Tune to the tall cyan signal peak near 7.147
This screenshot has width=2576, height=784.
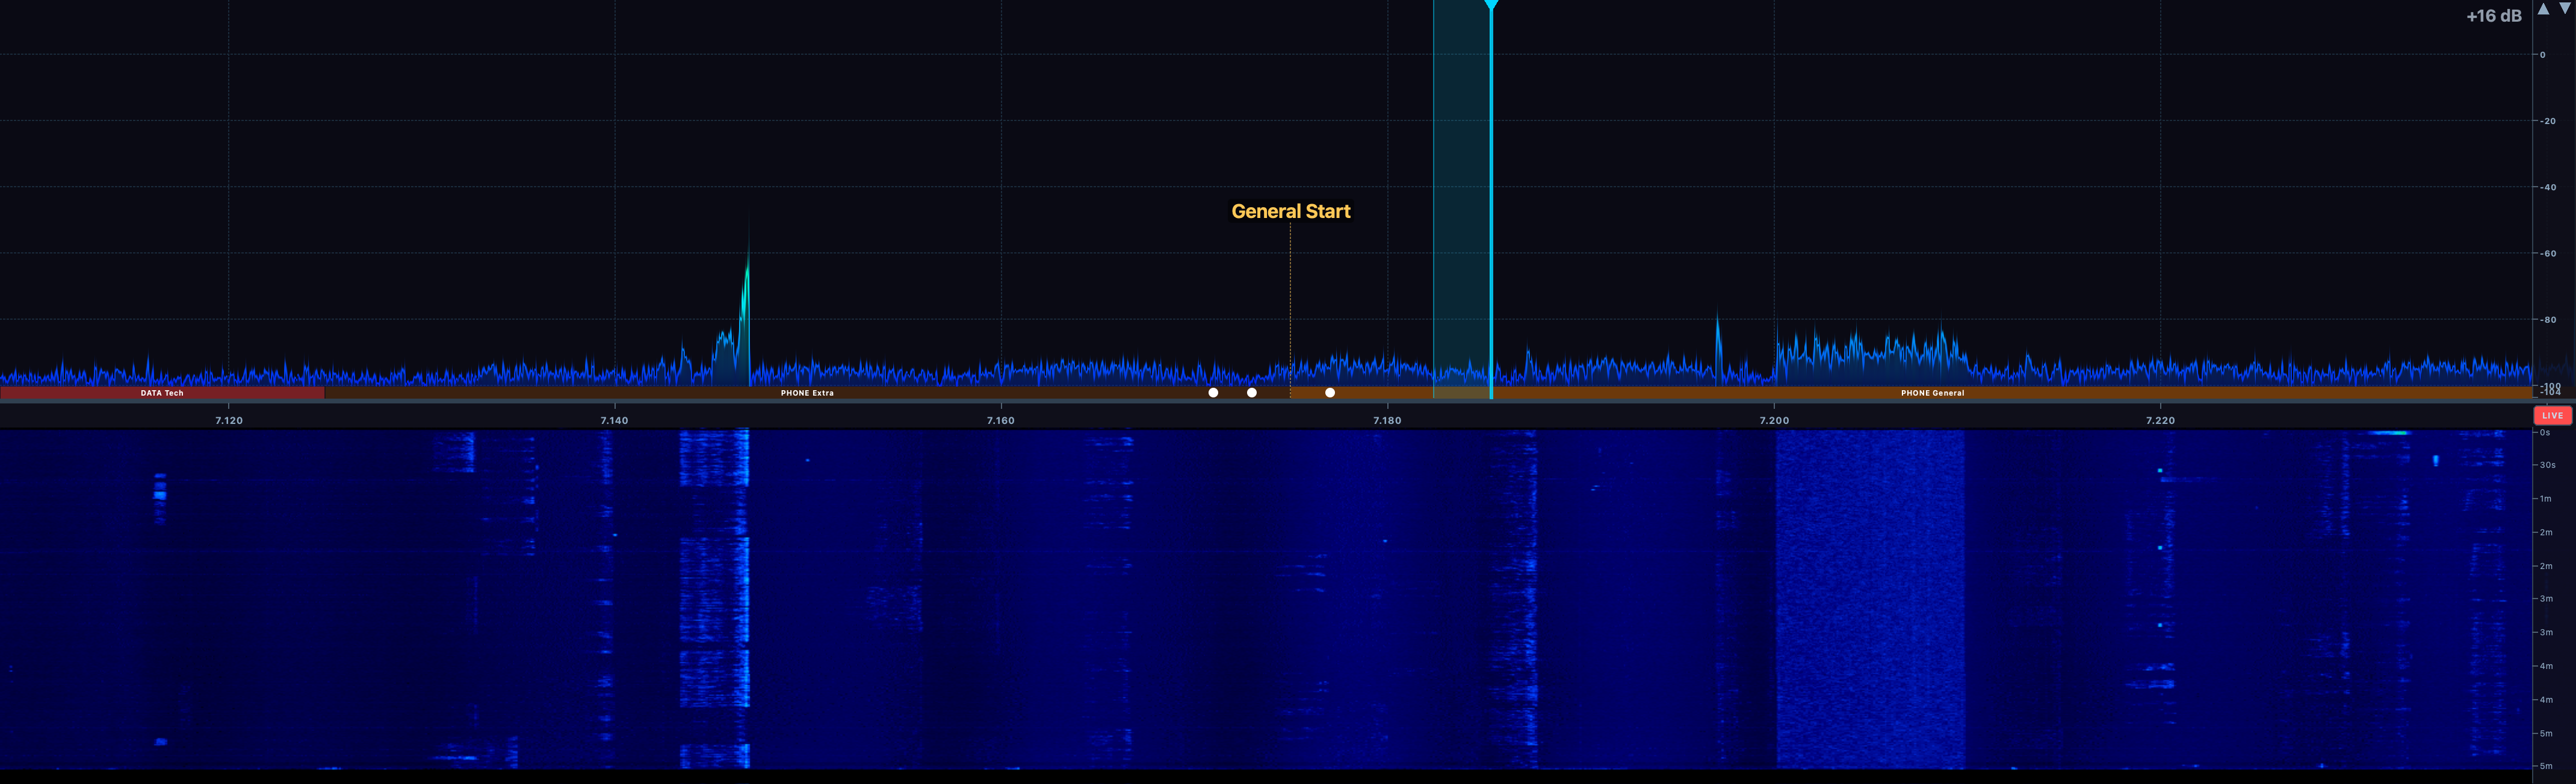coord(747,300)
